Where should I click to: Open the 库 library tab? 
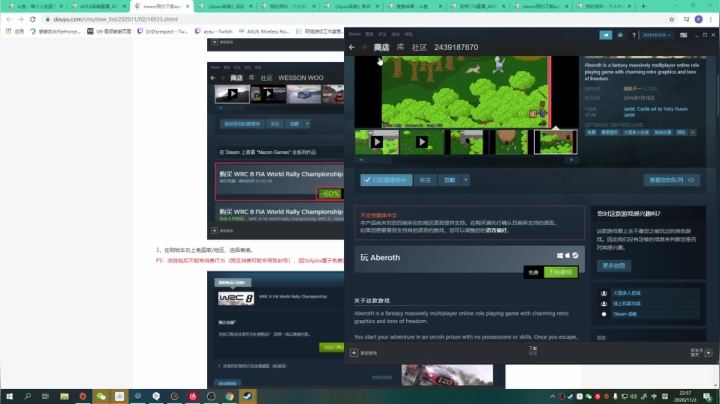[400, 47]
